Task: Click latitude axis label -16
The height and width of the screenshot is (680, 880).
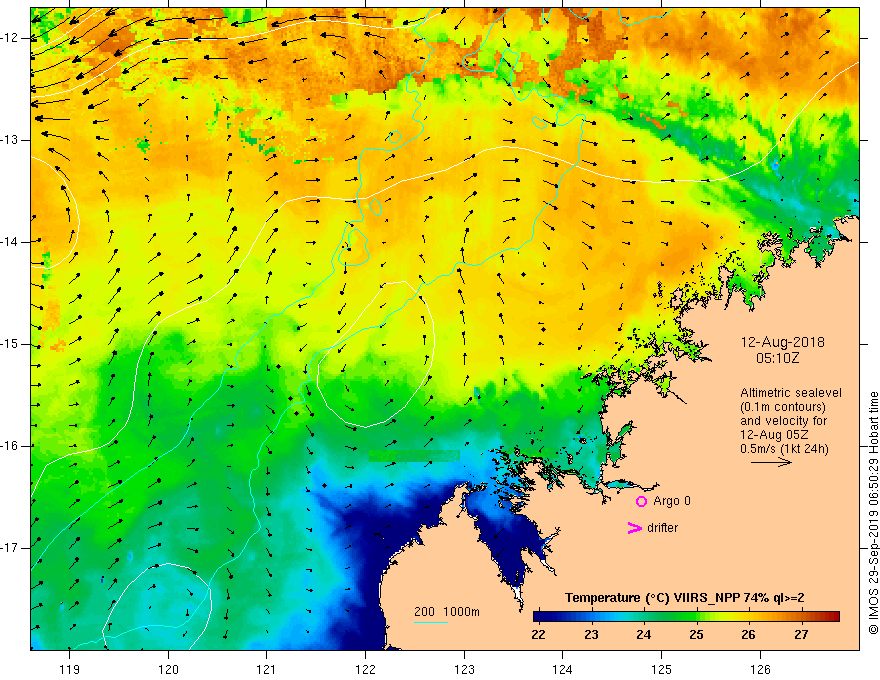Action: click(x=11, y=447)
